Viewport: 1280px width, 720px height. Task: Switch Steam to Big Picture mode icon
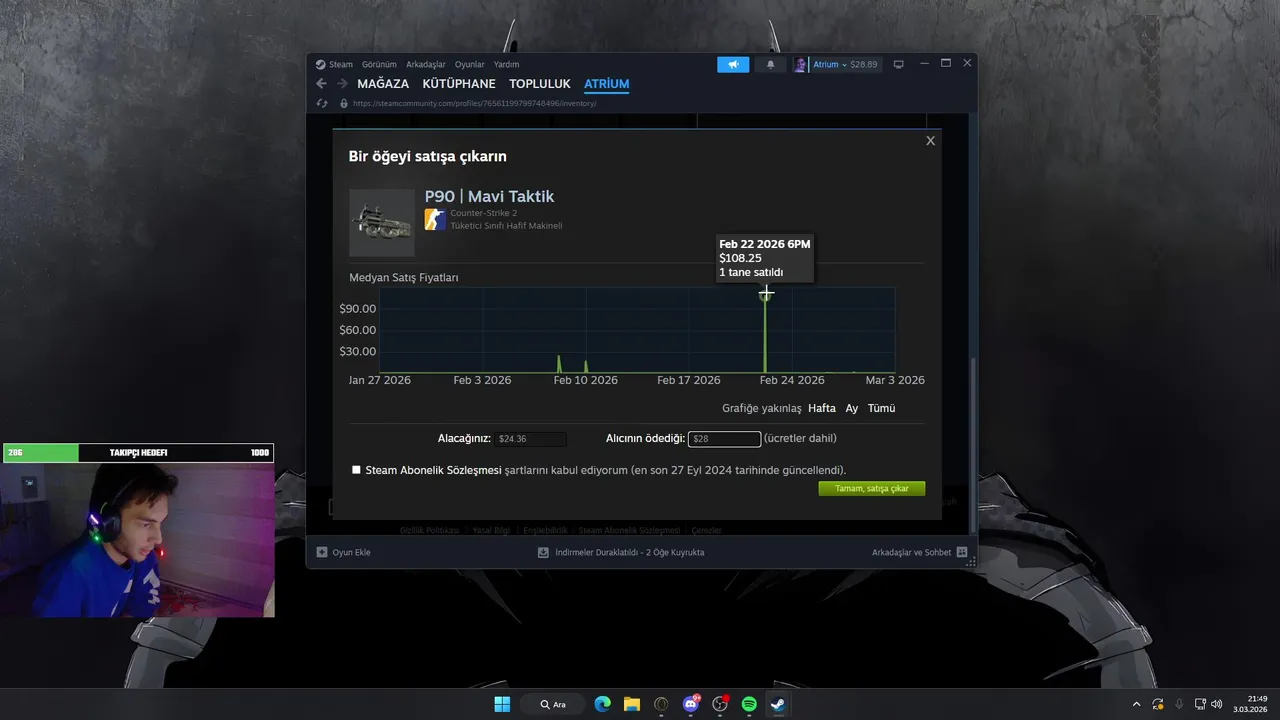[x=898, y=64]
